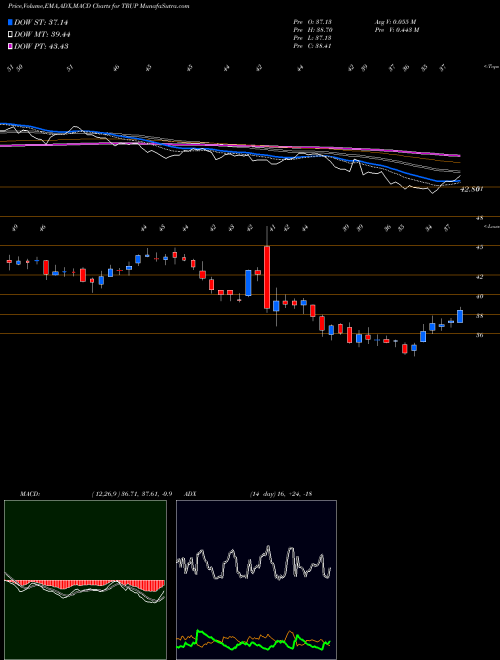This screenshot has width=500, height=660.
Task: Click the 'ADX' panel heading
Action: tap(191, 494)
